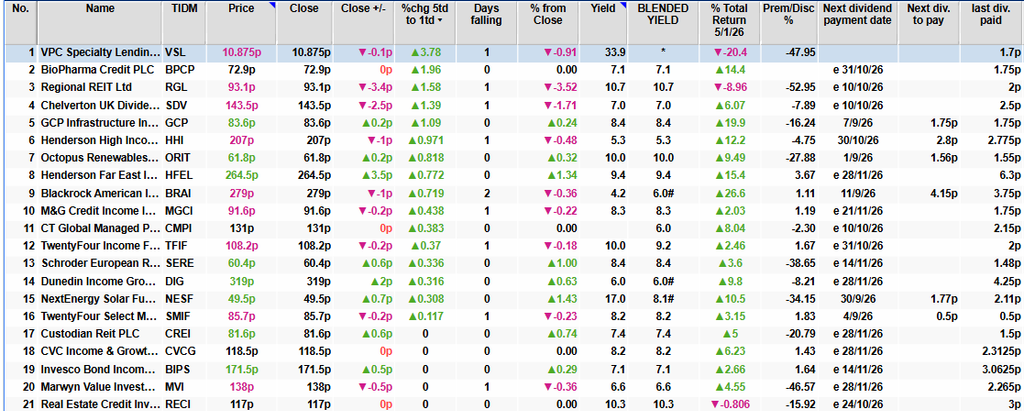Select Blackrock American name cell
Screen dimensions: 1024x411
(100, 193)
